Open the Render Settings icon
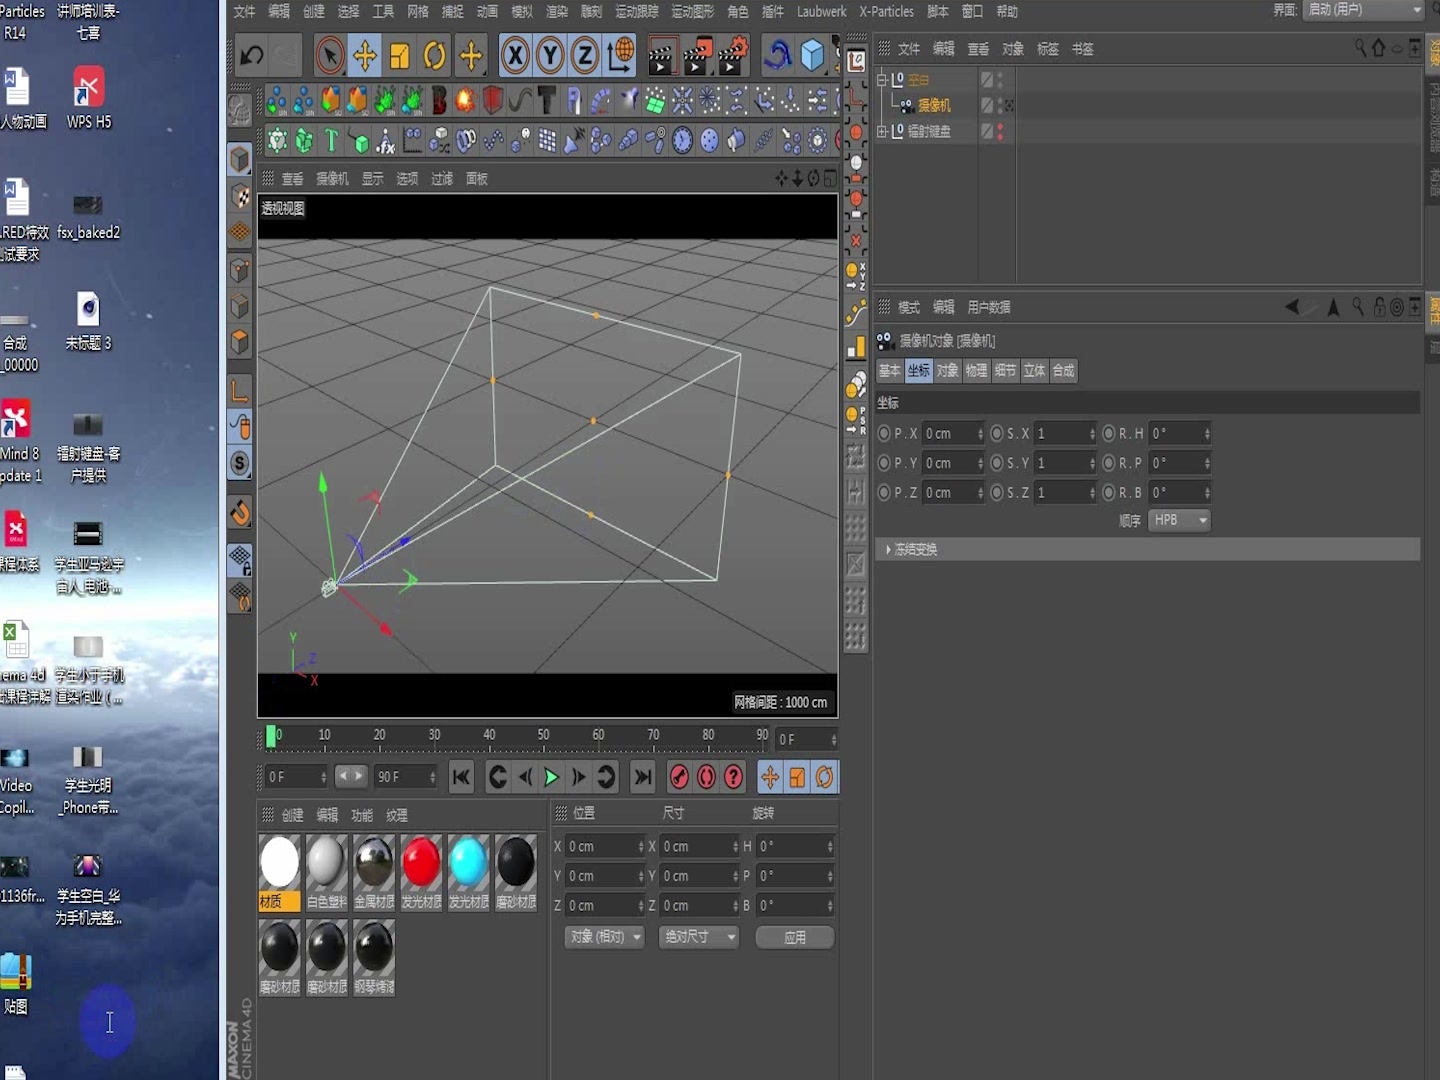 [735, 55]
